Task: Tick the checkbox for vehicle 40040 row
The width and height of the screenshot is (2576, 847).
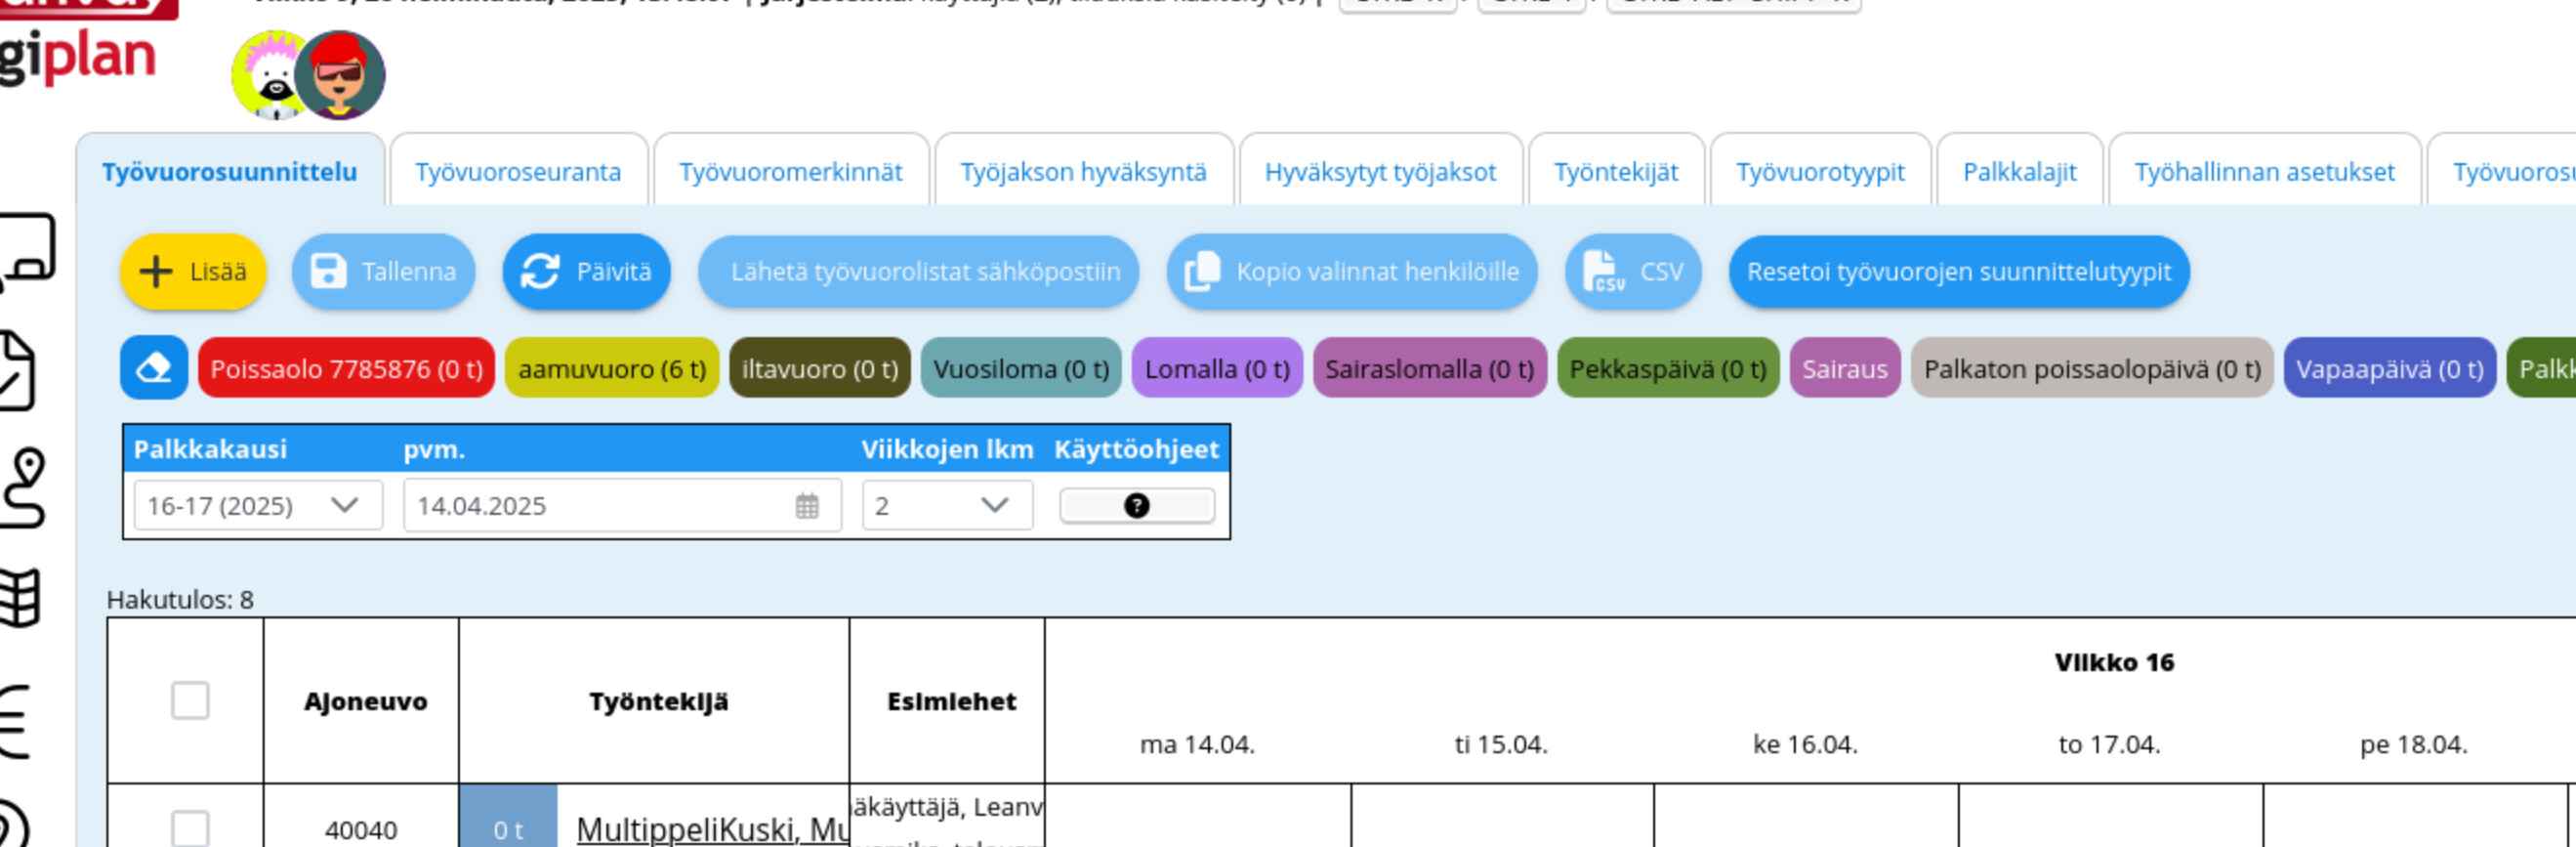Action: [x=190, y=829]
